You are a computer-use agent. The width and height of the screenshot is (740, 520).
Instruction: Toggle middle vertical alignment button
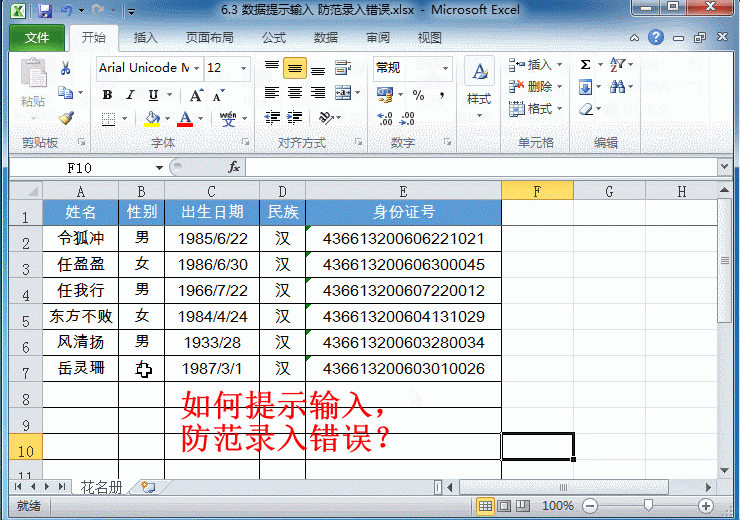[x=294, y=68]
